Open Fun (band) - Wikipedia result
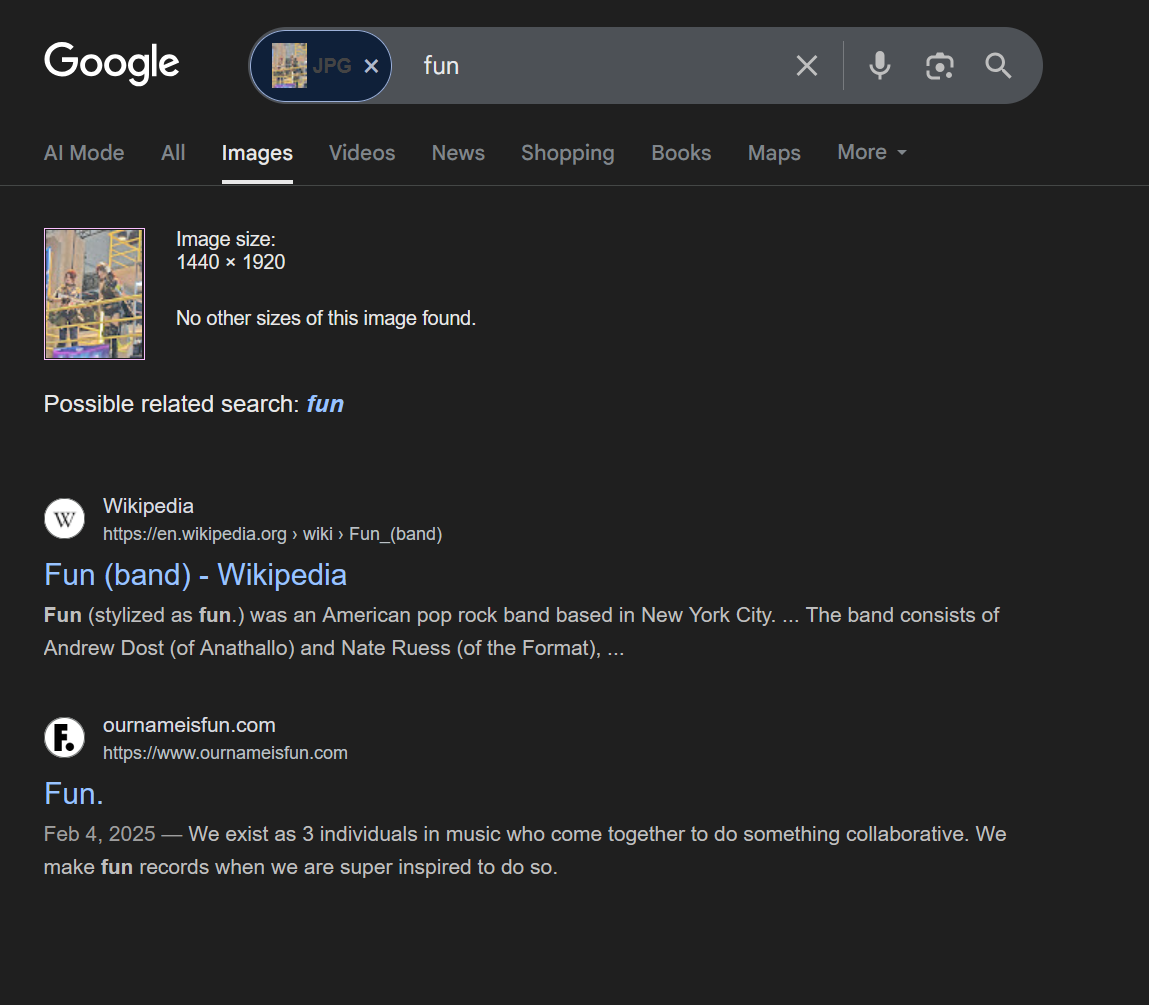 pos(196,575)
